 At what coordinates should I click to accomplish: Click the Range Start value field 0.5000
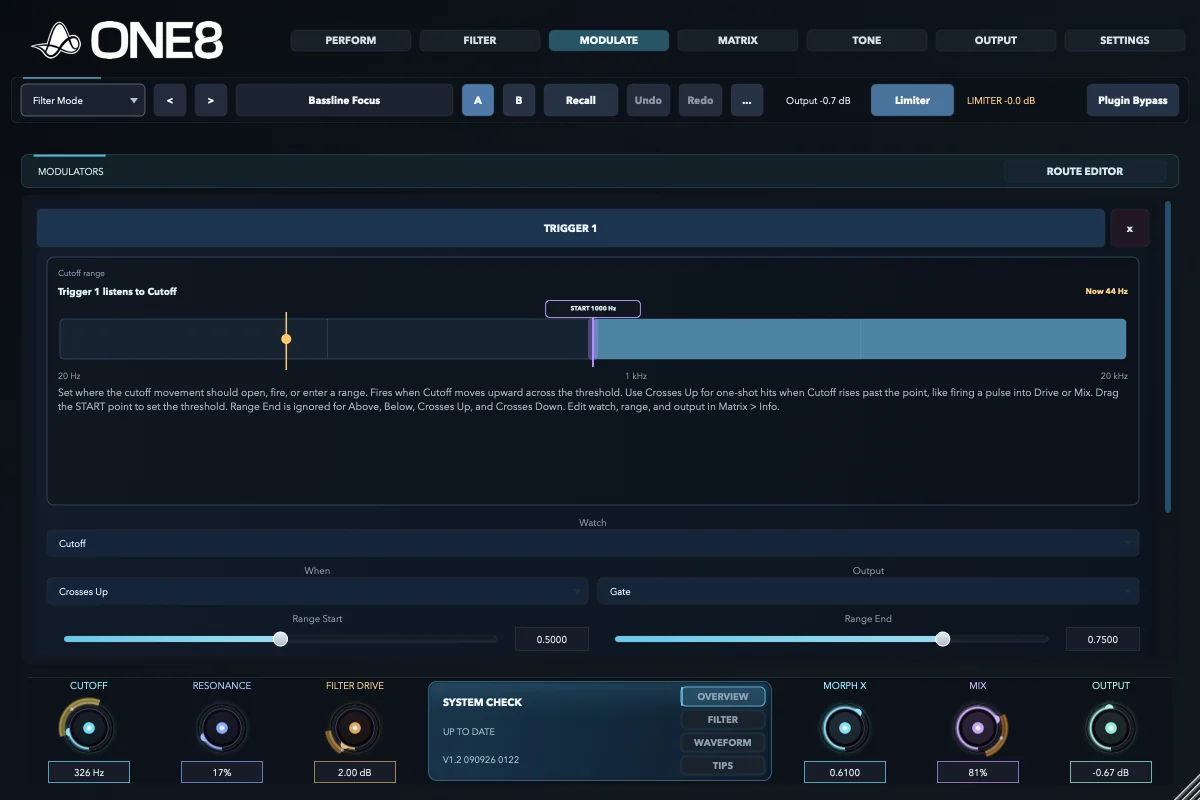(552, 639)
